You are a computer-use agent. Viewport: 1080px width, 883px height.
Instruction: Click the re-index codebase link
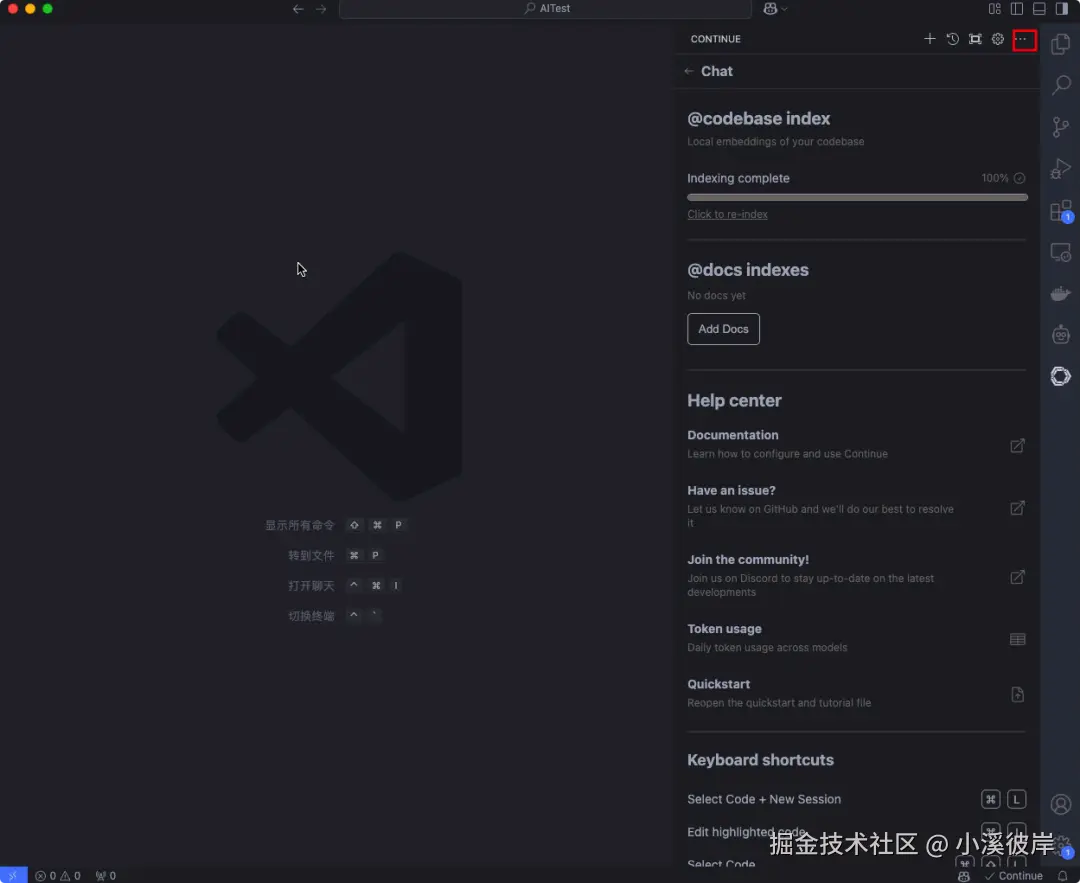click(x=727, y=214)
